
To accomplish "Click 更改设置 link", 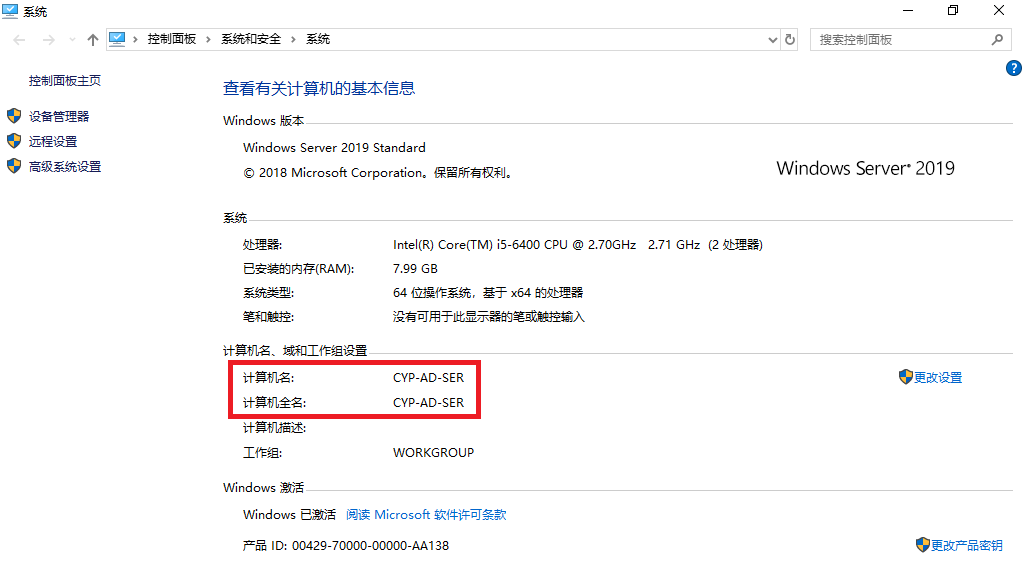I will tap(938, 377).
